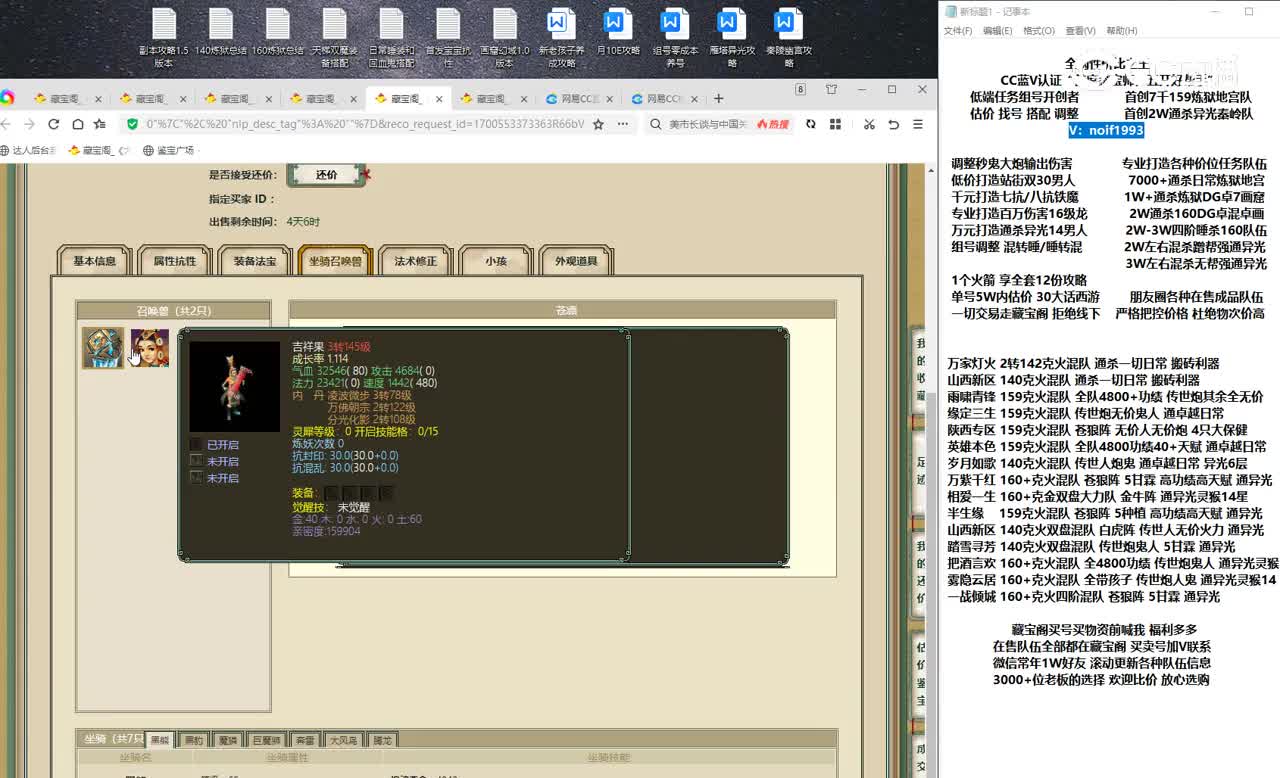The height and width of the screenshot is (778, 1280).
Task: Click highlighted text V: noif1993 in Notepad
Action: [x=1106, y=130]
